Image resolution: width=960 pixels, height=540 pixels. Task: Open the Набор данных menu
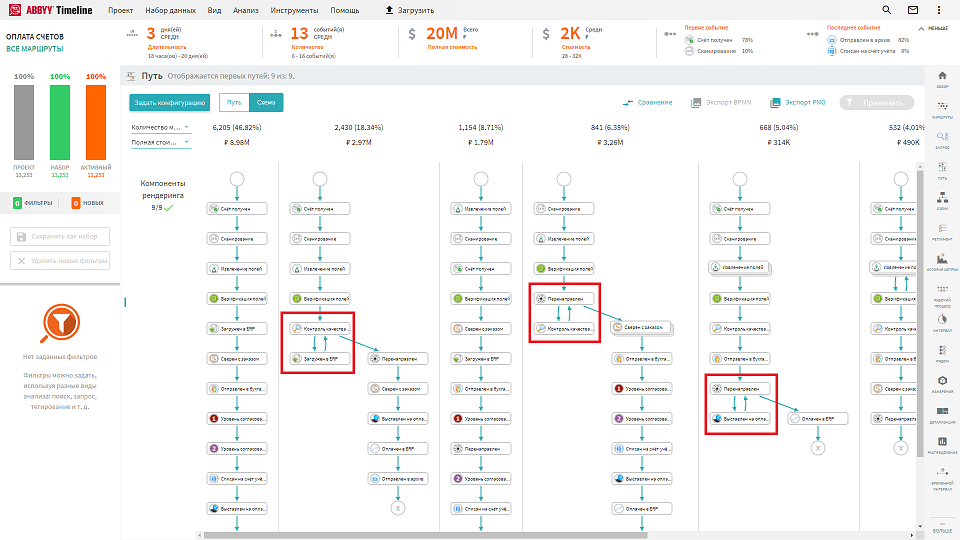[x=171, y=10]
